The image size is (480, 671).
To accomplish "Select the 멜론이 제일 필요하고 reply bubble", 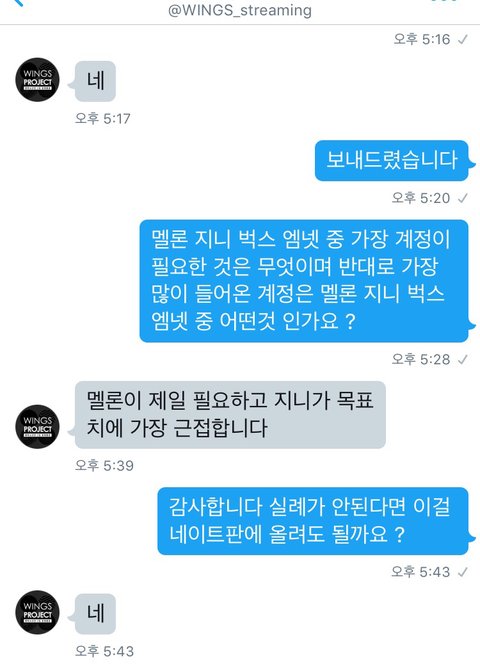I will 230,415.
